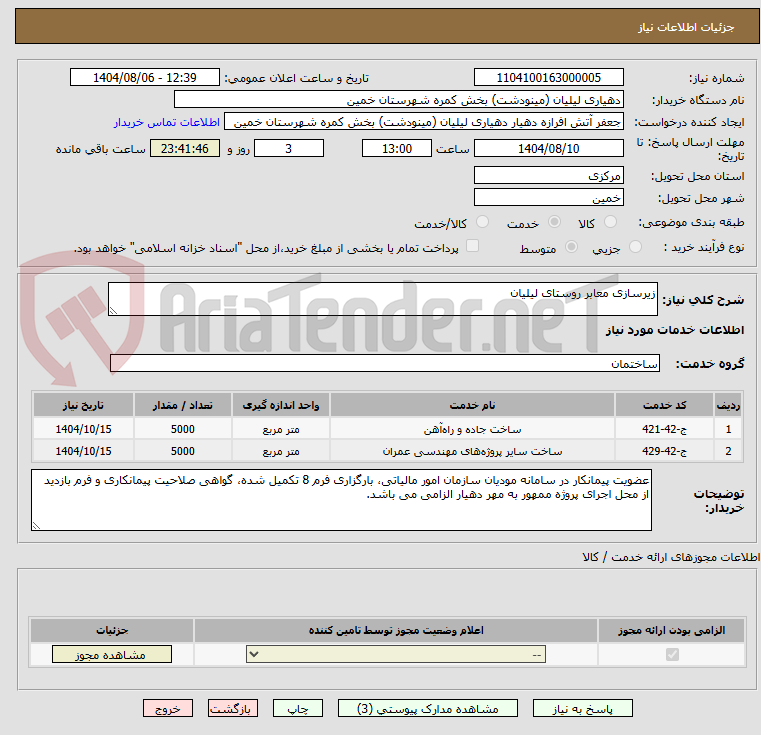Viewport: 761px width, 735px height.
Task: Click the پاسخ به نیاز button
Action: (x=583, y=708)
